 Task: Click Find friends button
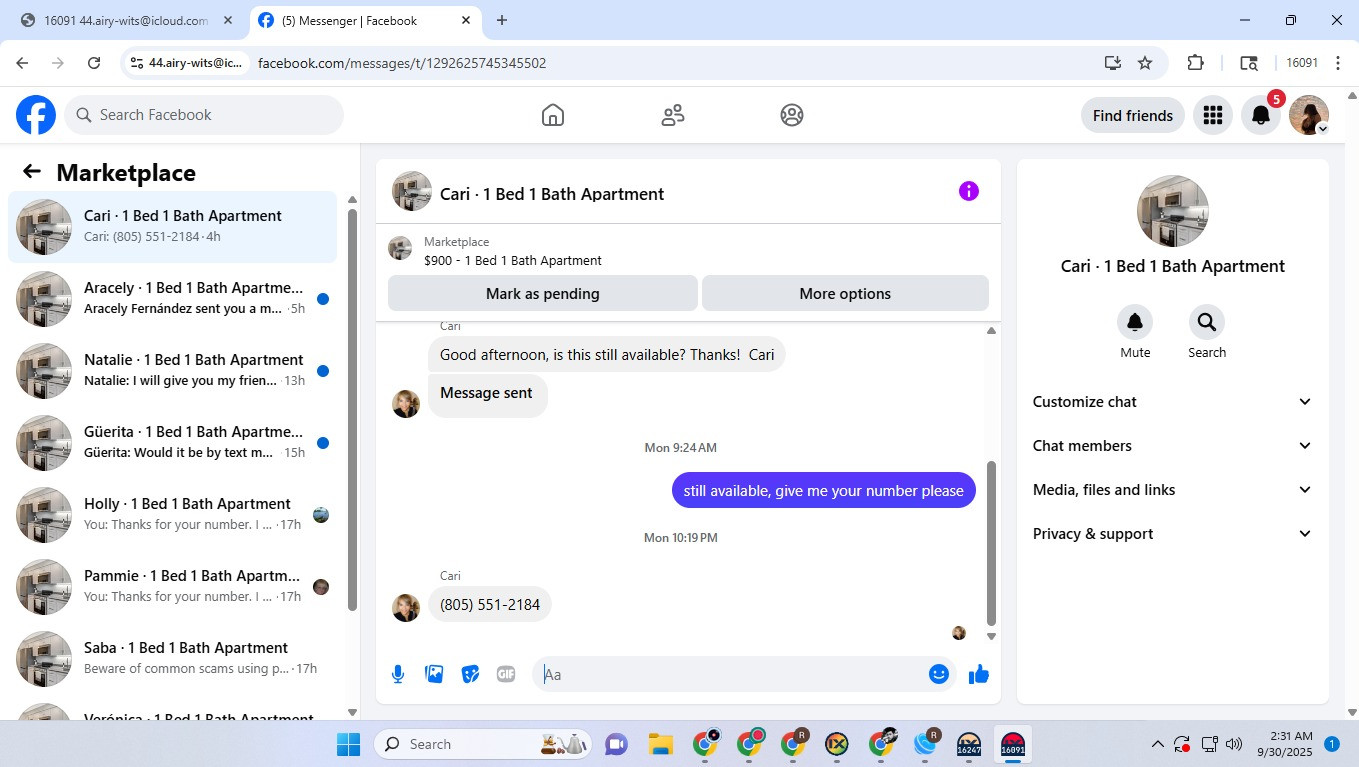pyautogui.click(x=1133, y=115)
